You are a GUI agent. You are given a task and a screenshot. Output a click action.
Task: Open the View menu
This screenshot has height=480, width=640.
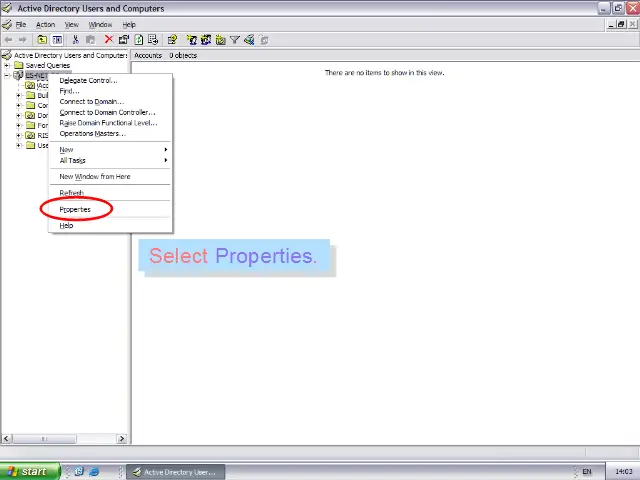coord(71,24)
